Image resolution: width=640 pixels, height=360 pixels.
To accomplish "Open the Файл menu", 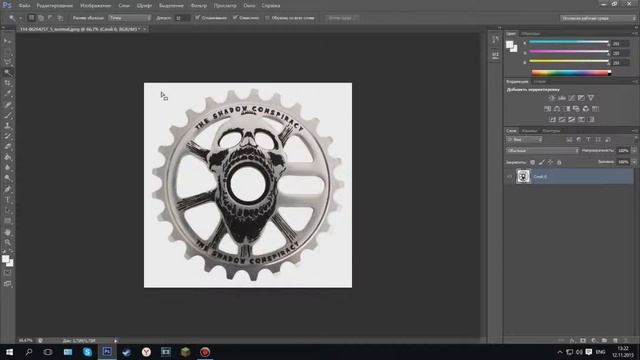I will (24, 6).
